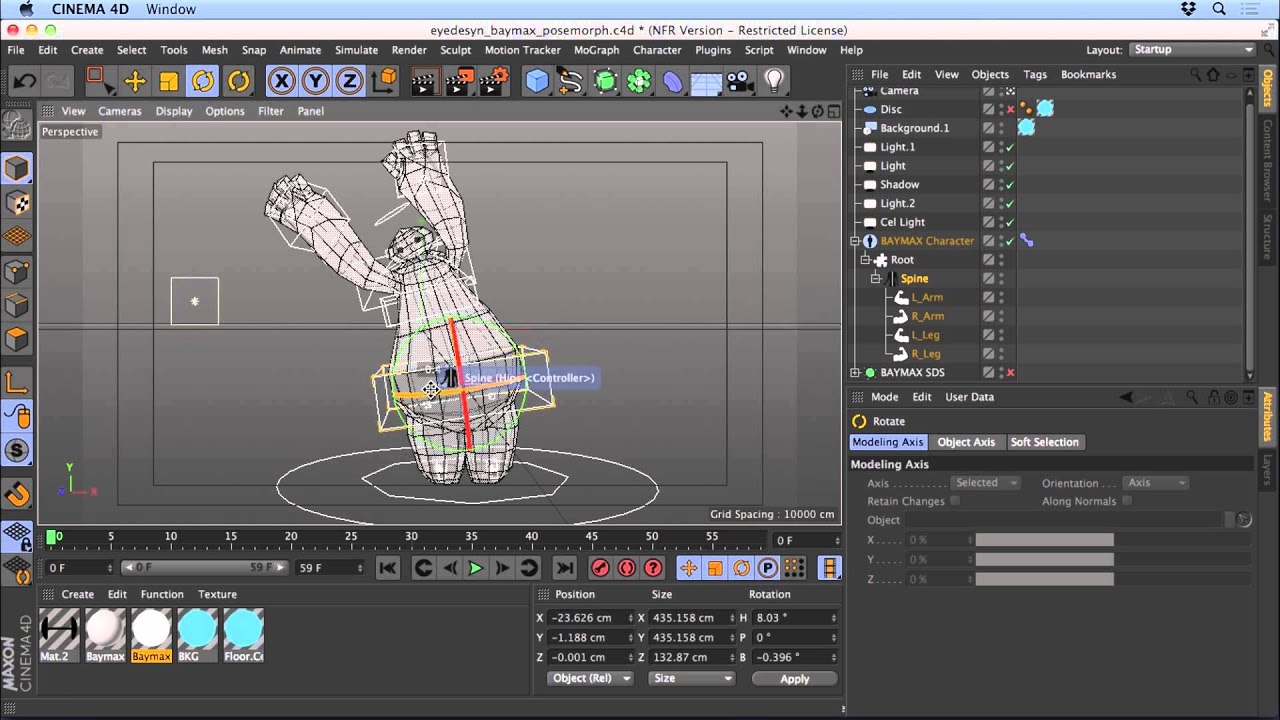Click the Apply button
The image size is (1280, 720).
point(795,679)
